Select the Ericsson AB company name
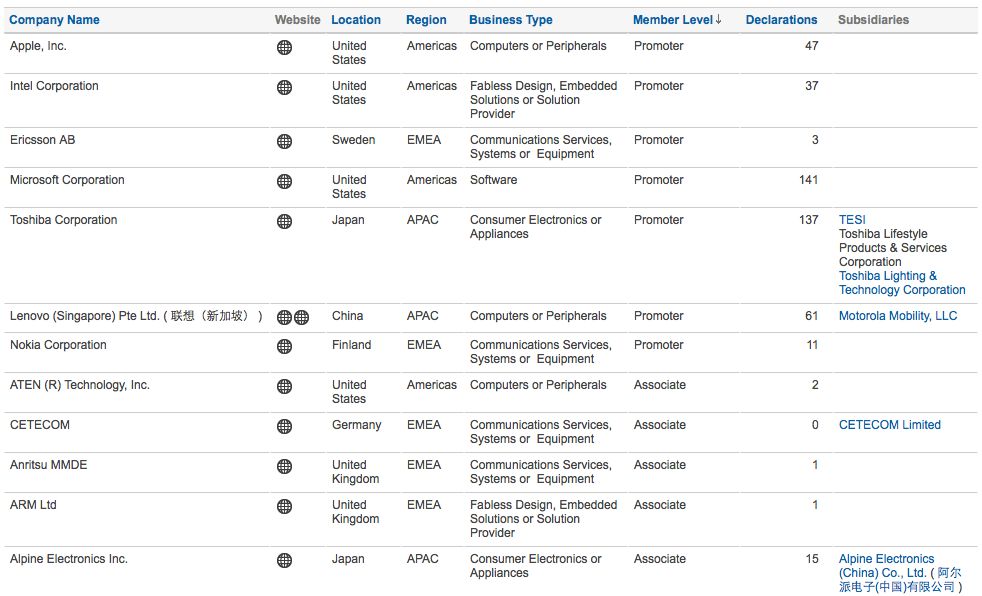The height and width of the screenshot is (596, 982). point(43,140)
